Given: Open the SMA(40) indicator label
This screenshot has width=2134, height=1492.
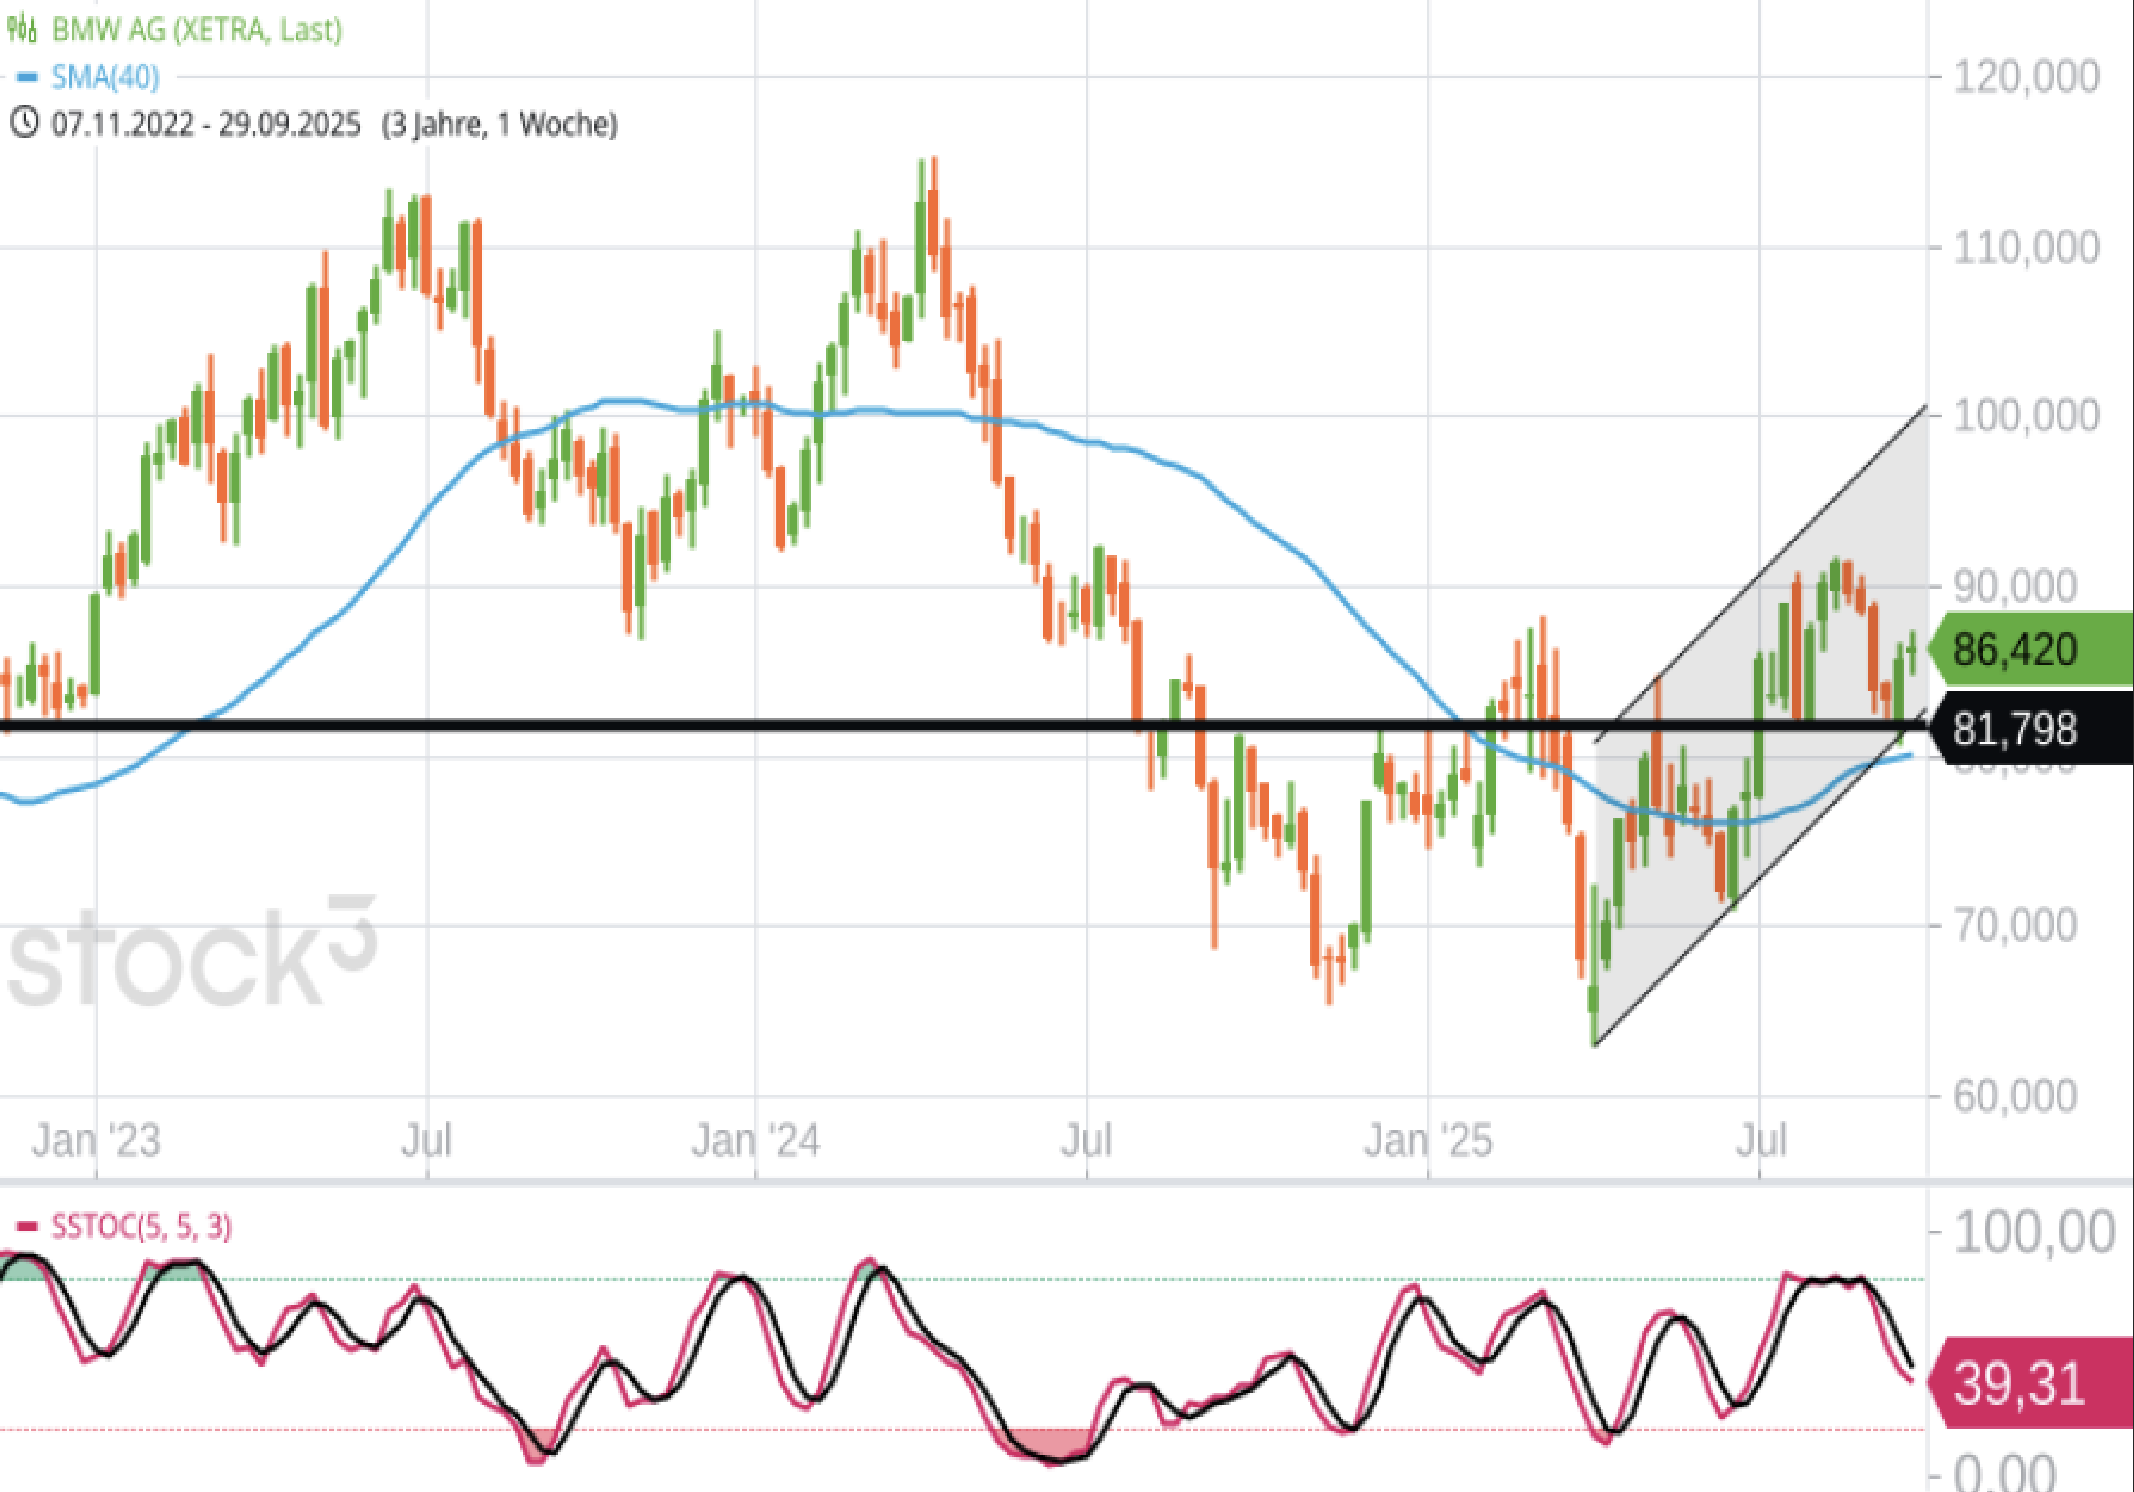Looking at the screenshot, I should (x=105, y=77).
